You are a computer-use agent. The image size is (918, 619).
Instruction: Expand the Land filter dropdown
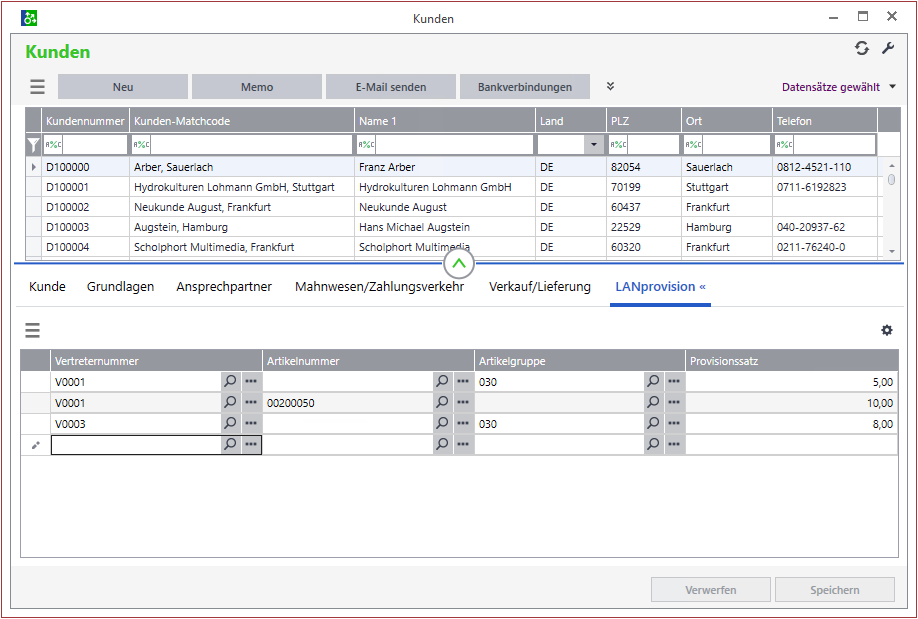coord(594,145)
